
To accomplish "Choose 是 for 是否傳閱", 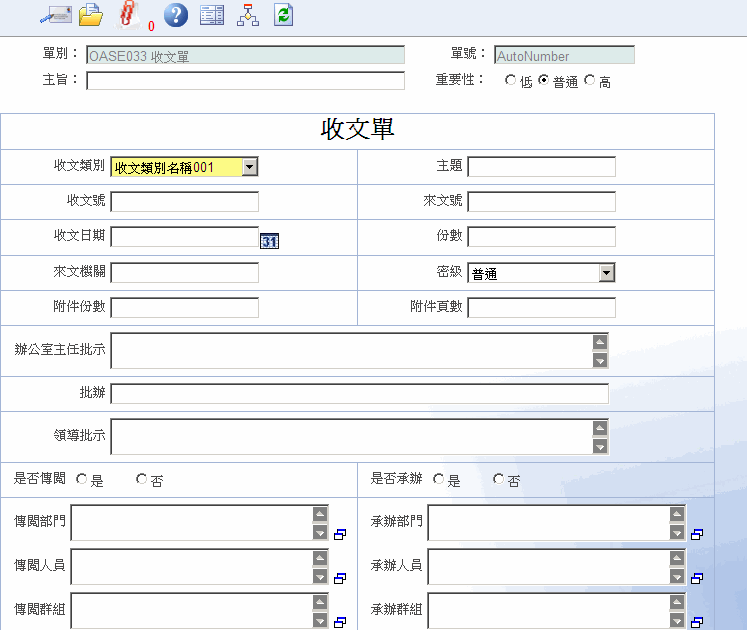I will (82, 479).
